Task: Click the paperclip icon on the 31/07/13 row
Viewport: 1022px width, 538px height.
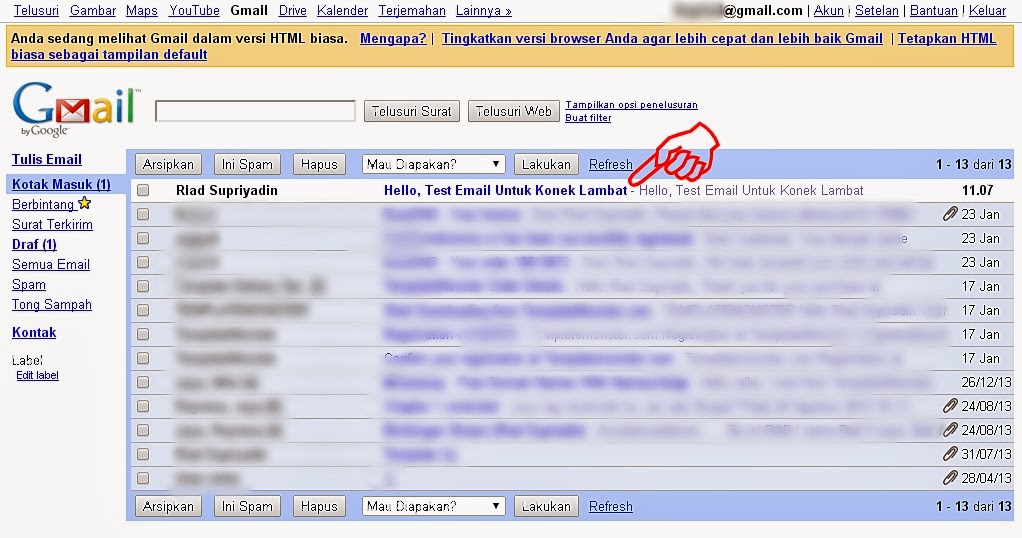Action: click(x=950, y=454)
